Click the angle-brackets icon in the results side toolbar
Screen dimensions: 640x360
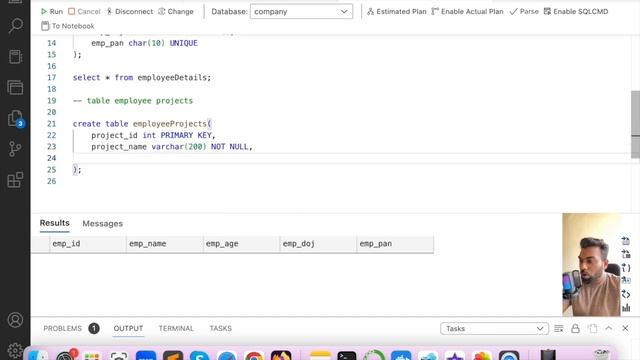coord(626,294)
